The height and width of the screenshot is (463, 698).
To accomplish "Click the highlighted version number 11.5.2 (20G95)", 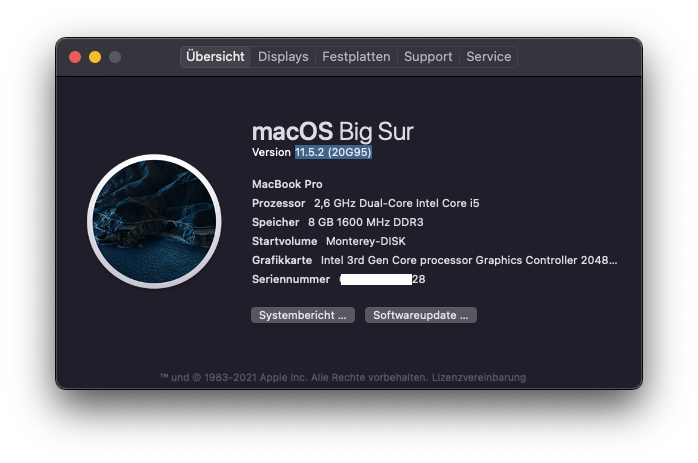I will [x=333, y=152].
